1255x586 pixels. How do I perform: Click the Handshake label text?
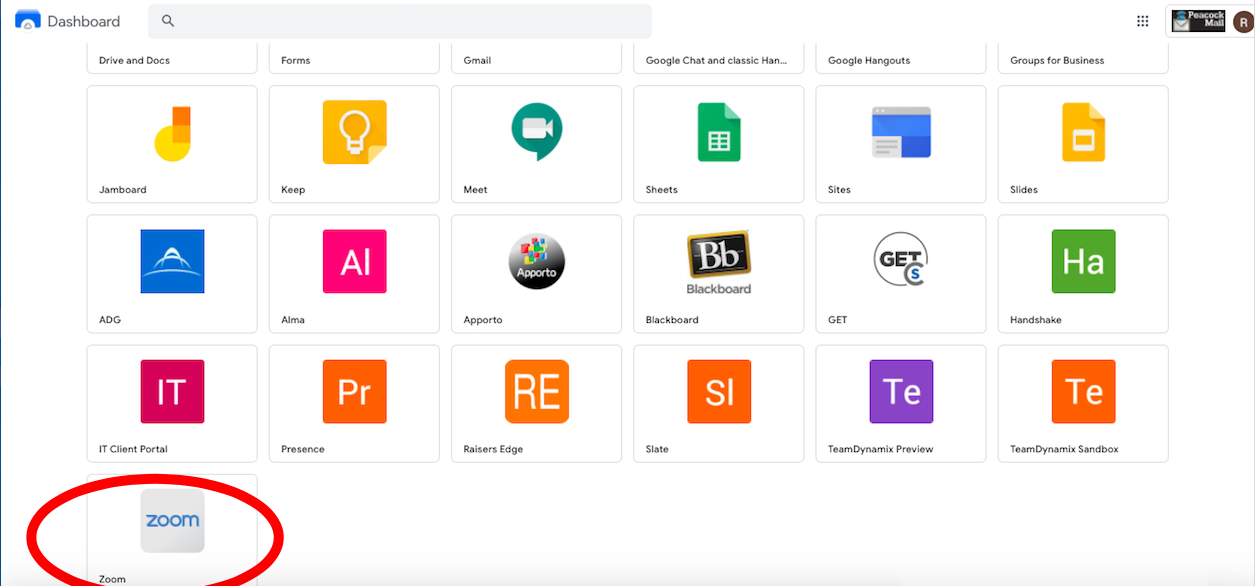point(1036,320)
